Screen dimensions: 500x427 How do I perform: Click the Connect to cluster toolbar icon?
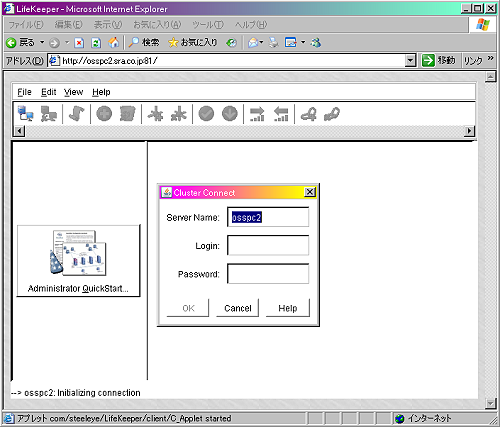click(x=25, y=114)
